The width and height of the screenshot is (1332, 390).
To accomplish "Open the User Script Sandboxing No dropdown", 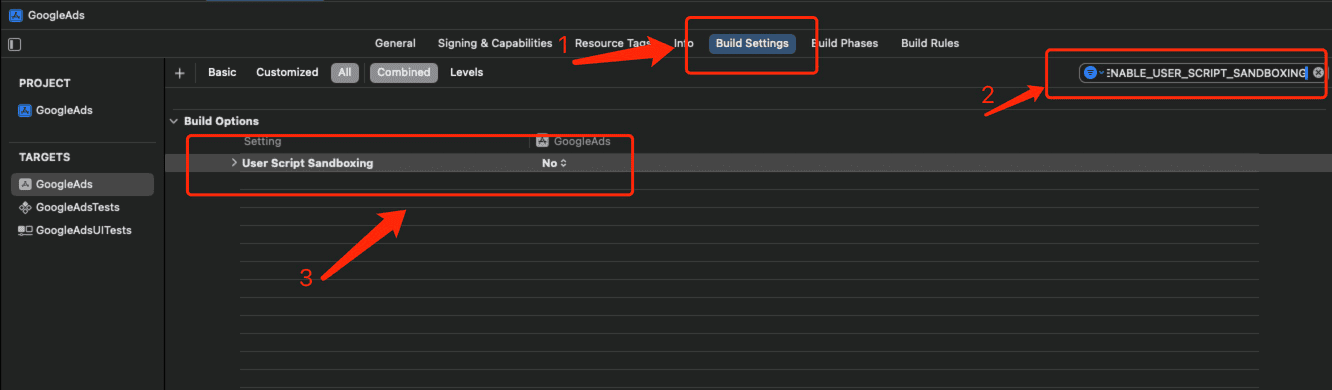I will [x=554, y=163].
